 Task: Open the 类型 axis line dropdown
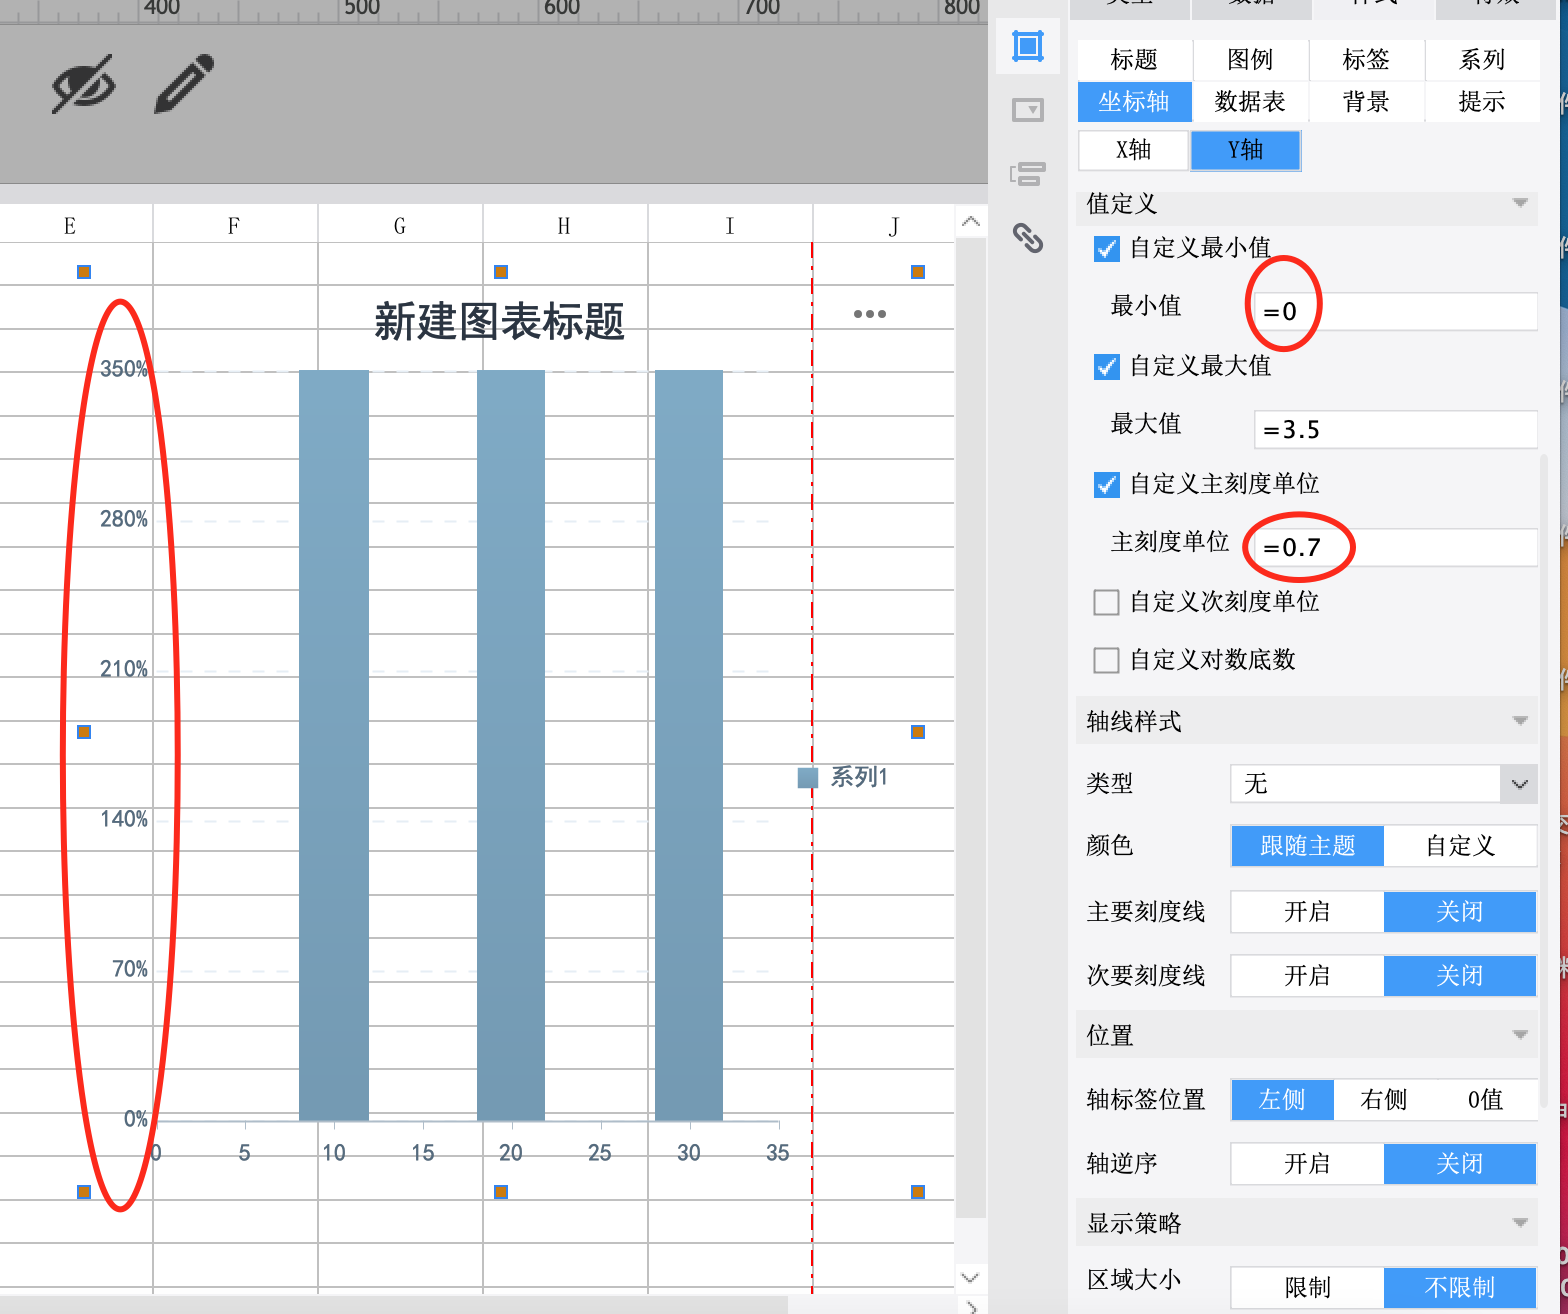click(1383, 784)
